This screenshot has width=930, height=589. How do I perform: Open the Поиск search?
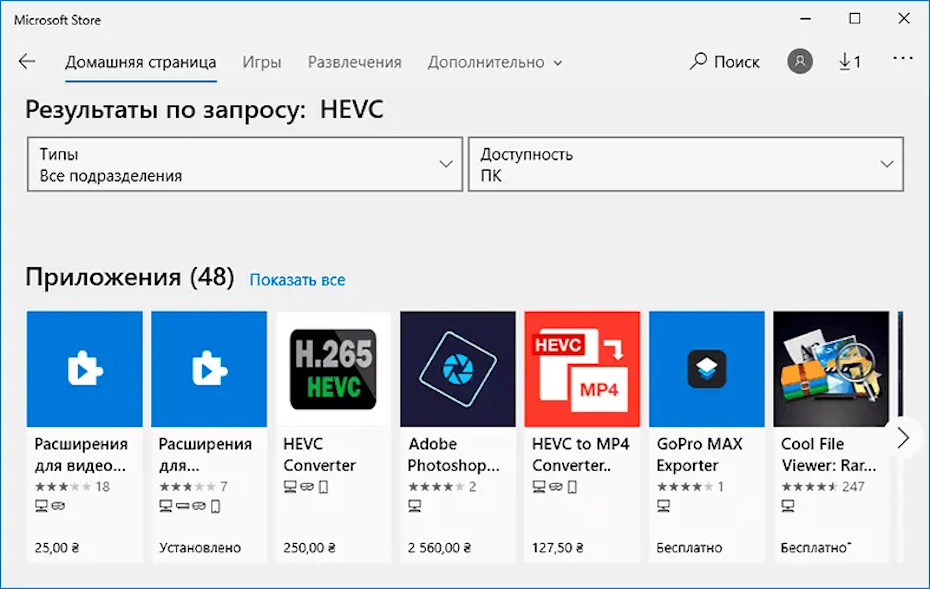724,62
